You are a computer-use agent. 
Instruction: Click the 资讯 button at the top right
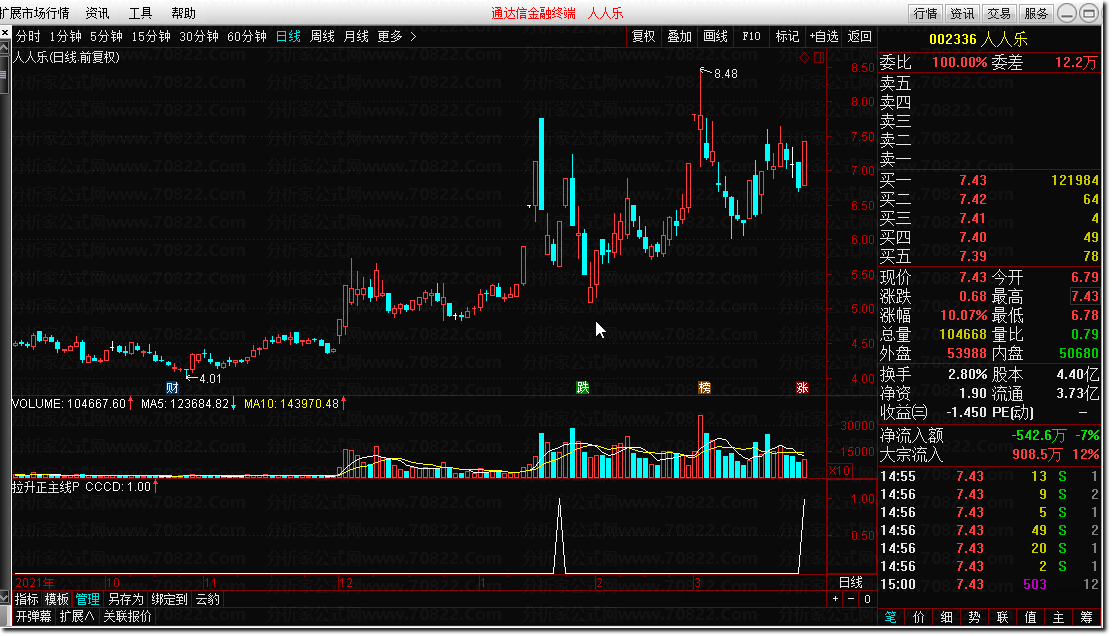tap(962, 13)
